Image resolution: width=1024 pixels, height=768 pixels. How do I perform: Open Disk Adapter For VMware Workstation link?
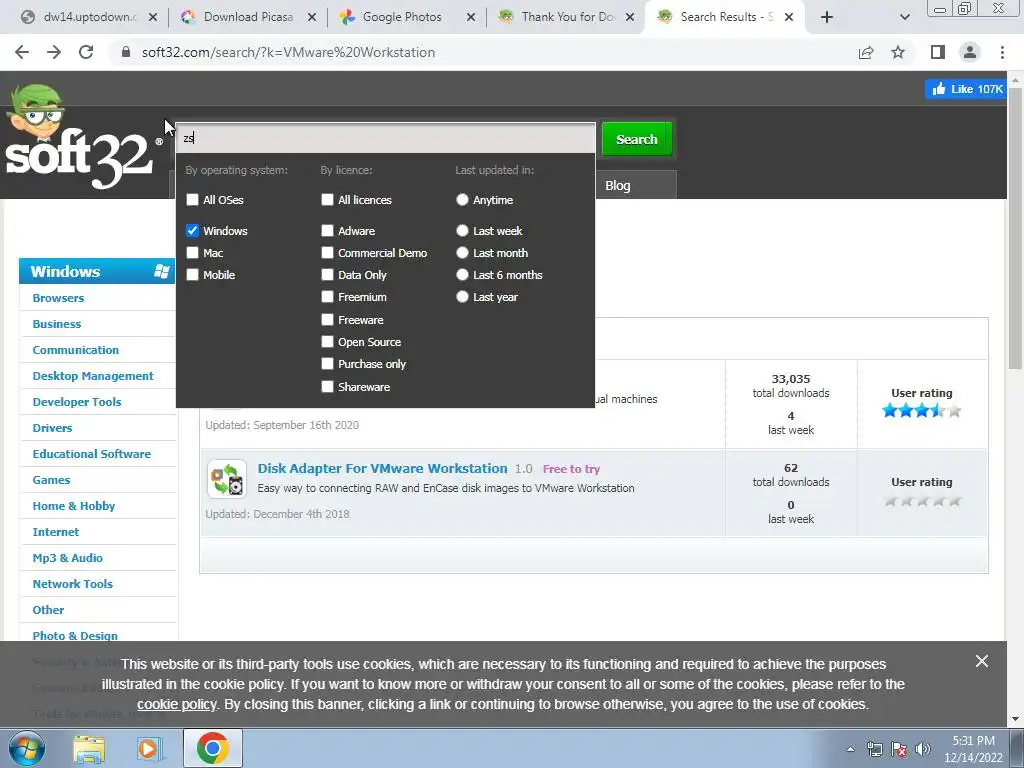click(x=382, y=468)
